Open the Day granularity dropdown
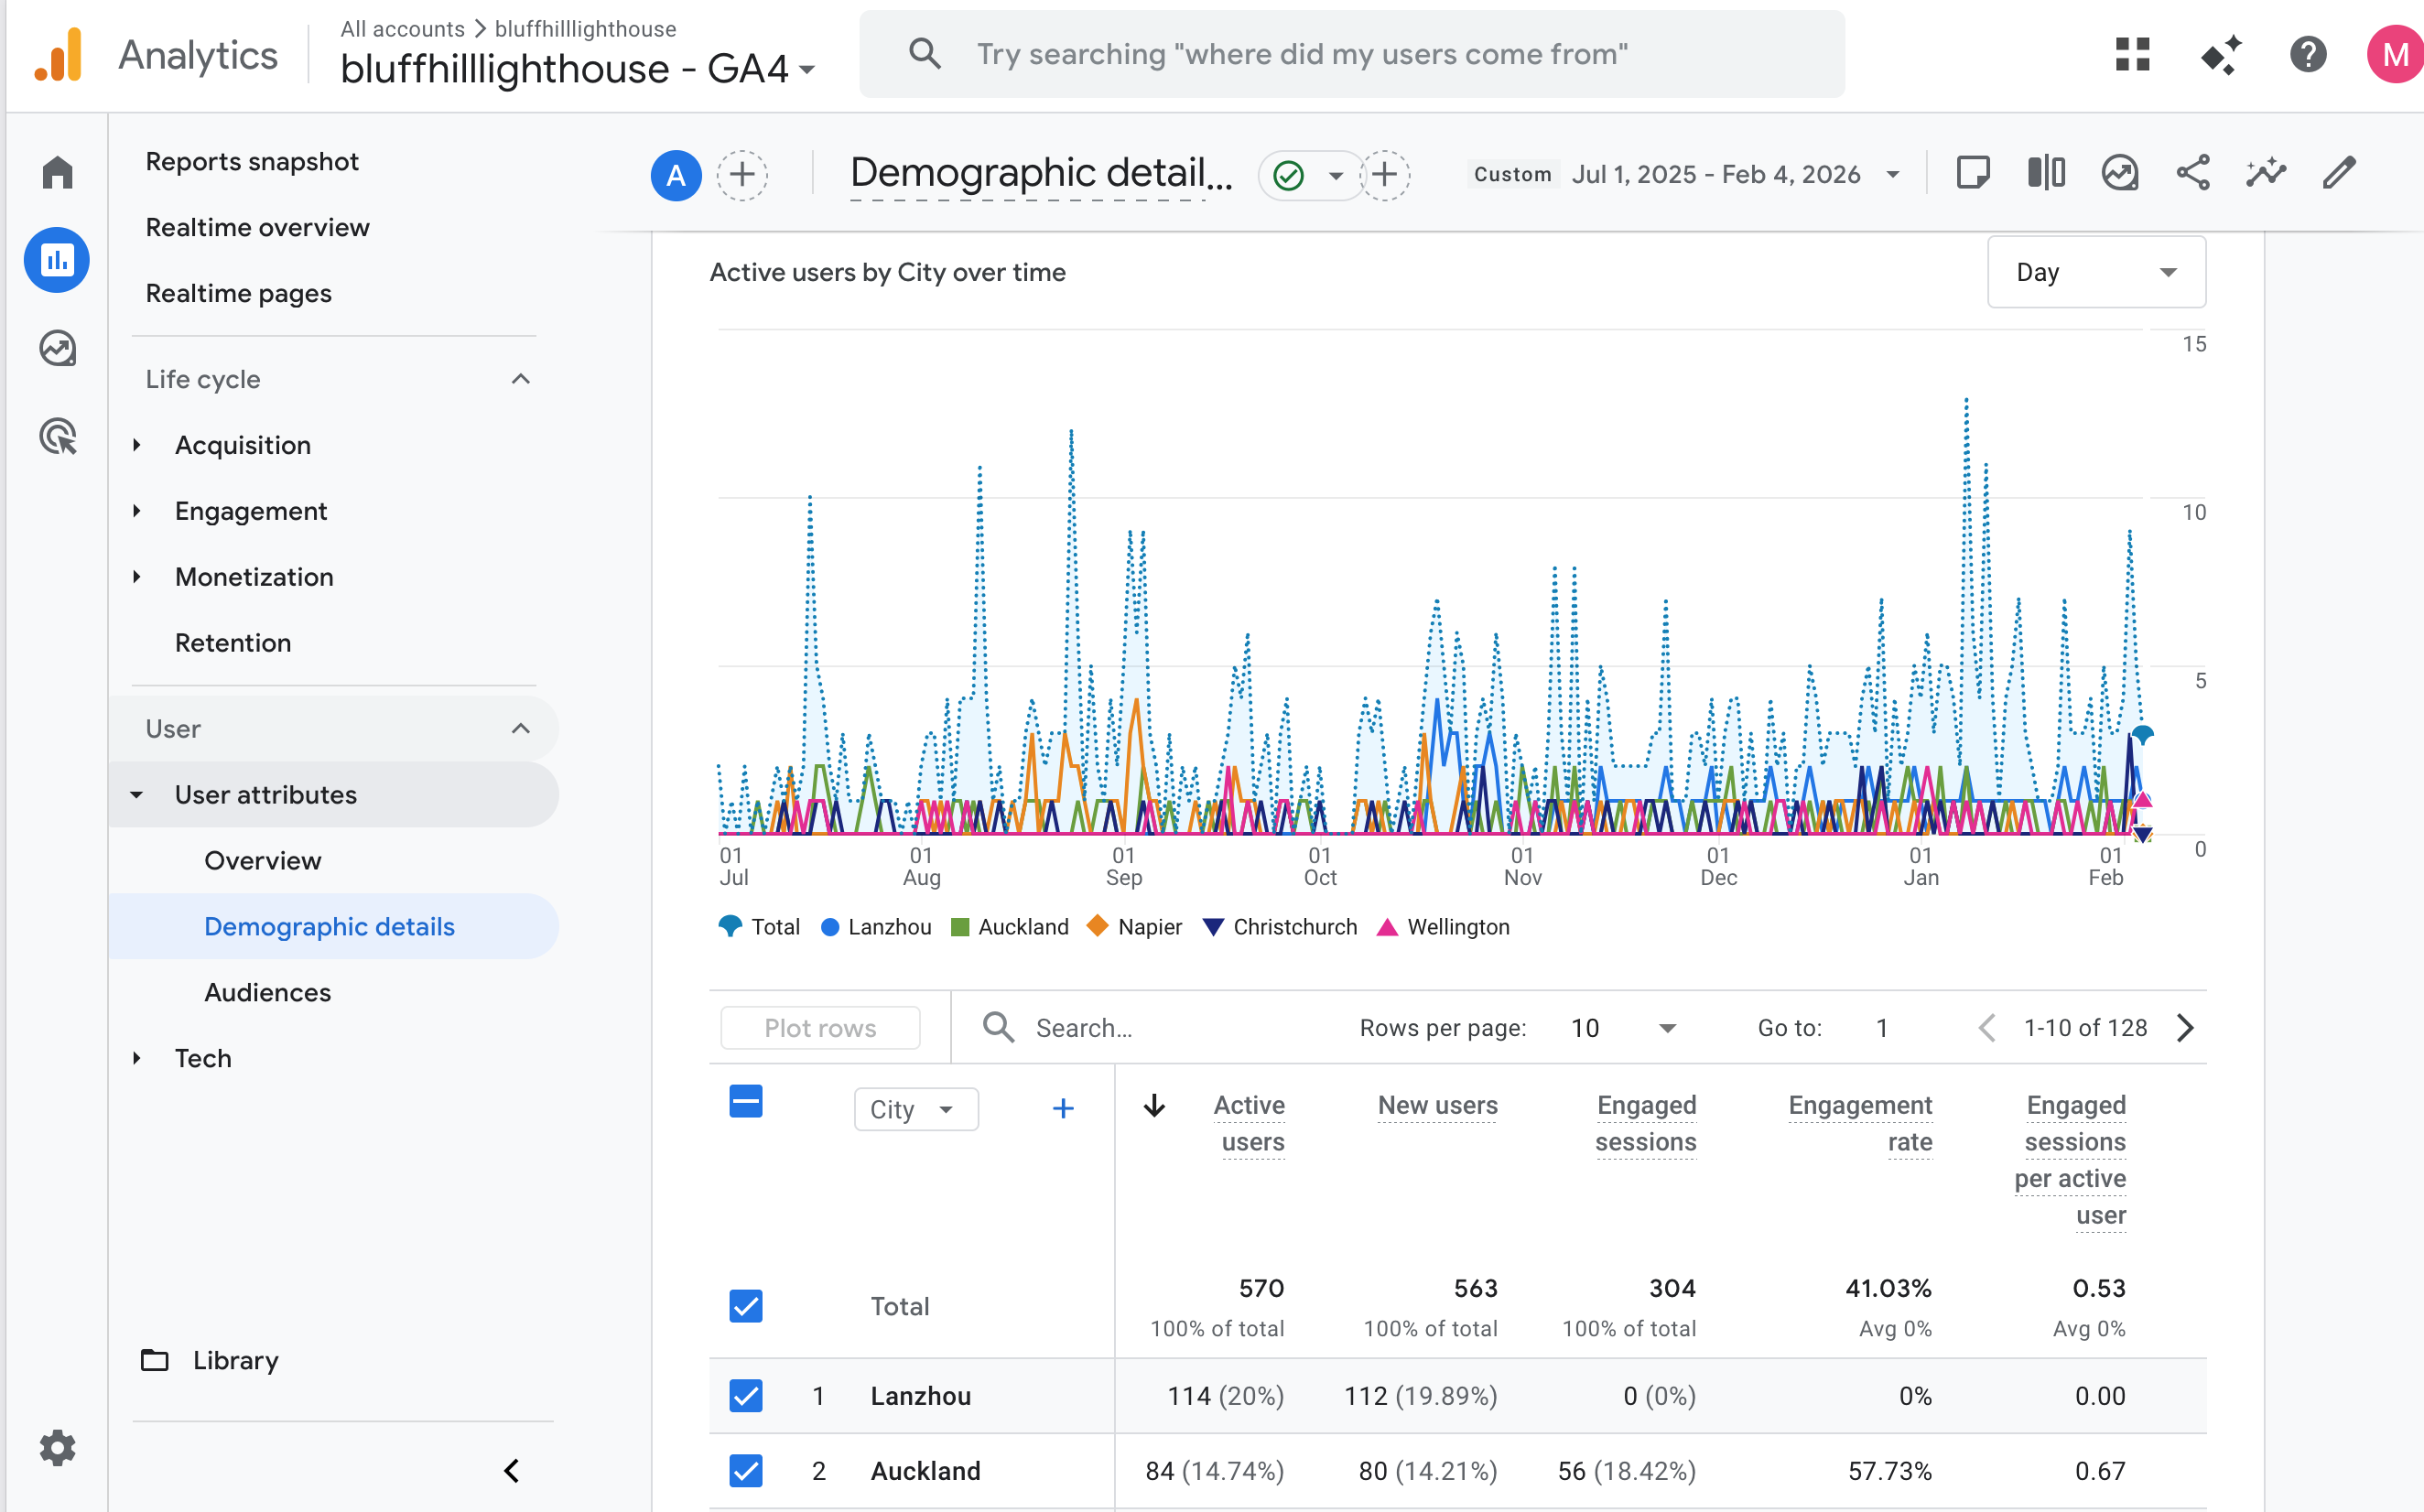This screenshot has height=1512, width=2424. [2095, 272]
